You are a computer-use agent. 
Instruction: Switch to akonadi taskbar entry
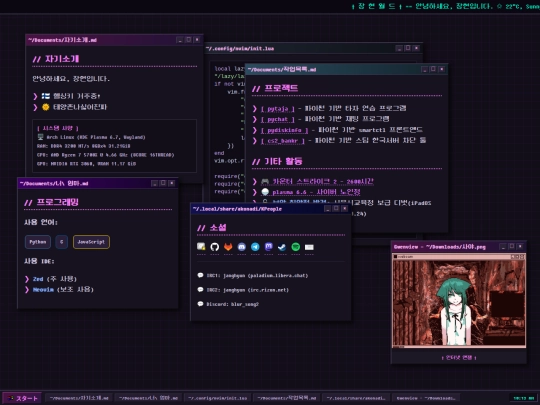pos(356,398)
